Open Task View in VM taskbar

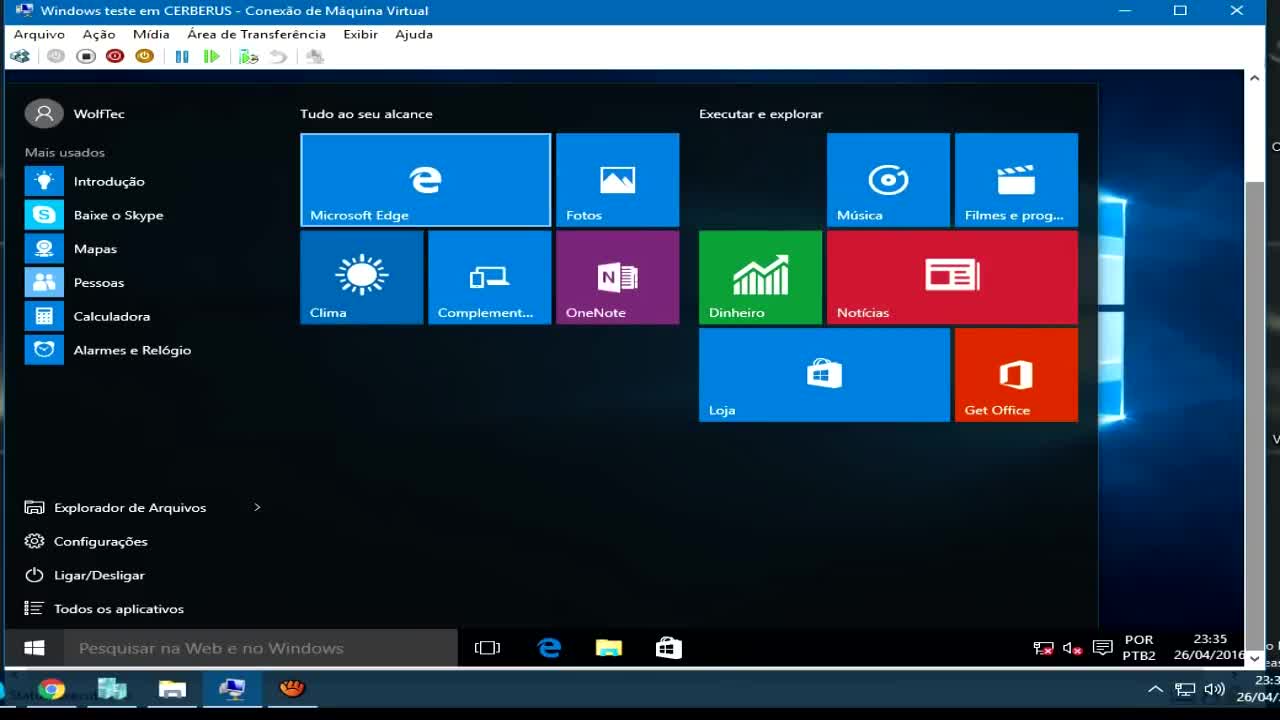(487, 648)
